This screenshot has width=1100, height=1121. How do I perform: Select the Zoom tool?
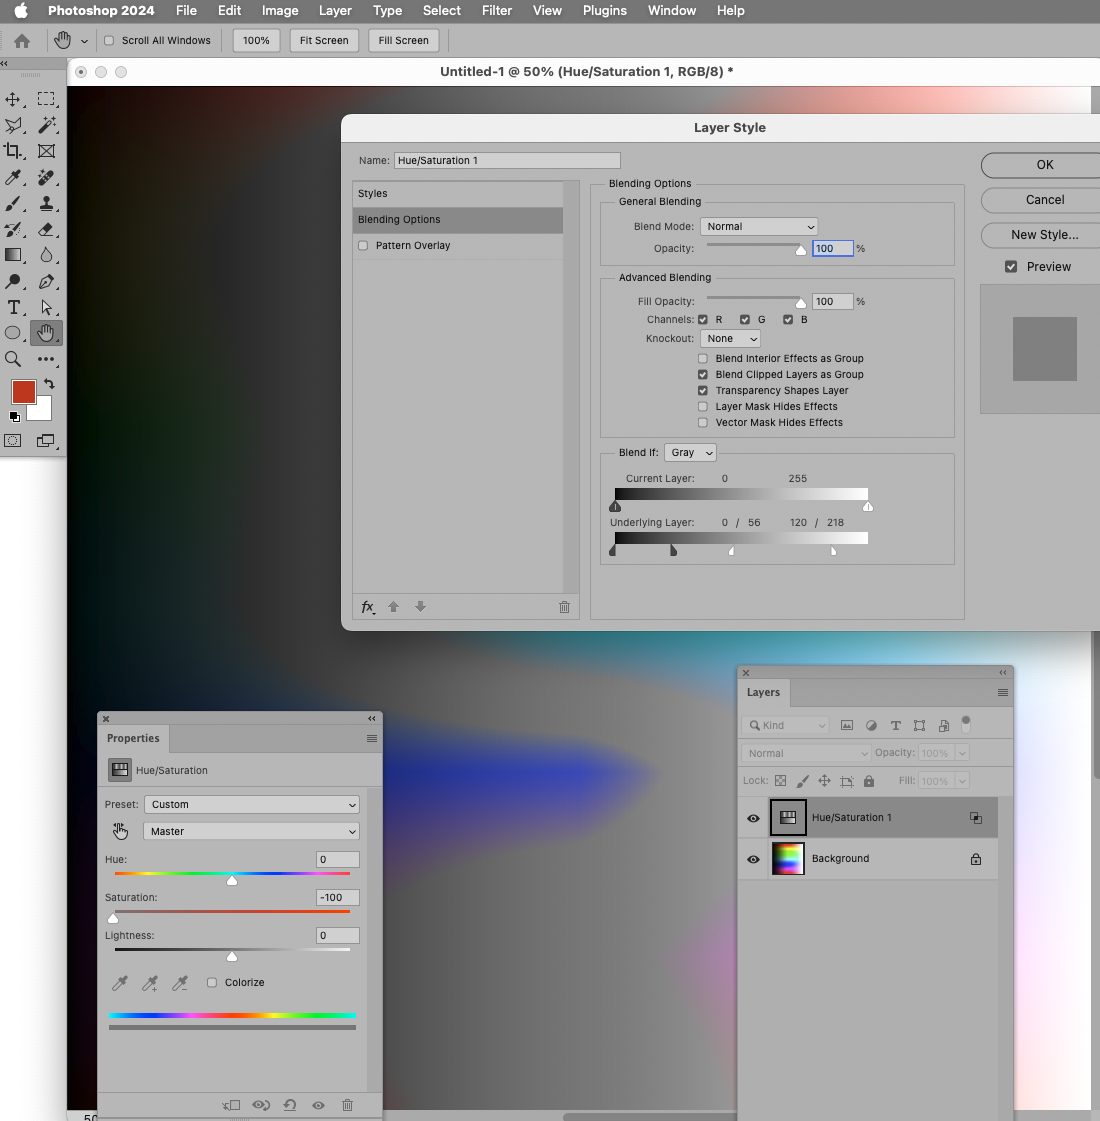click(14, 359)
